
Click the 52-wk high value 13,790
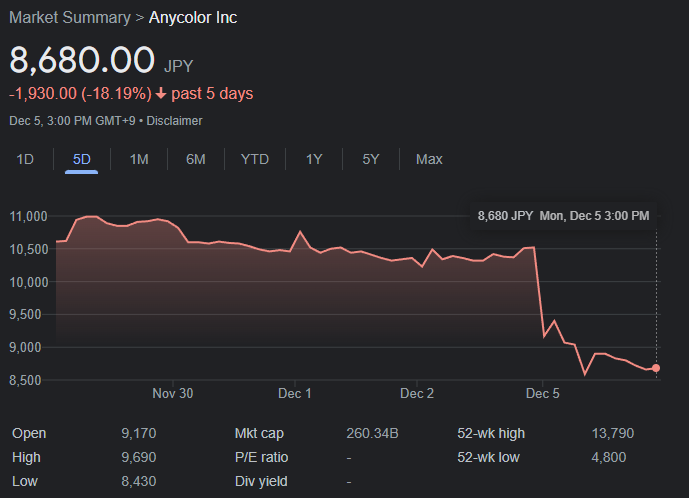point(613,433)
